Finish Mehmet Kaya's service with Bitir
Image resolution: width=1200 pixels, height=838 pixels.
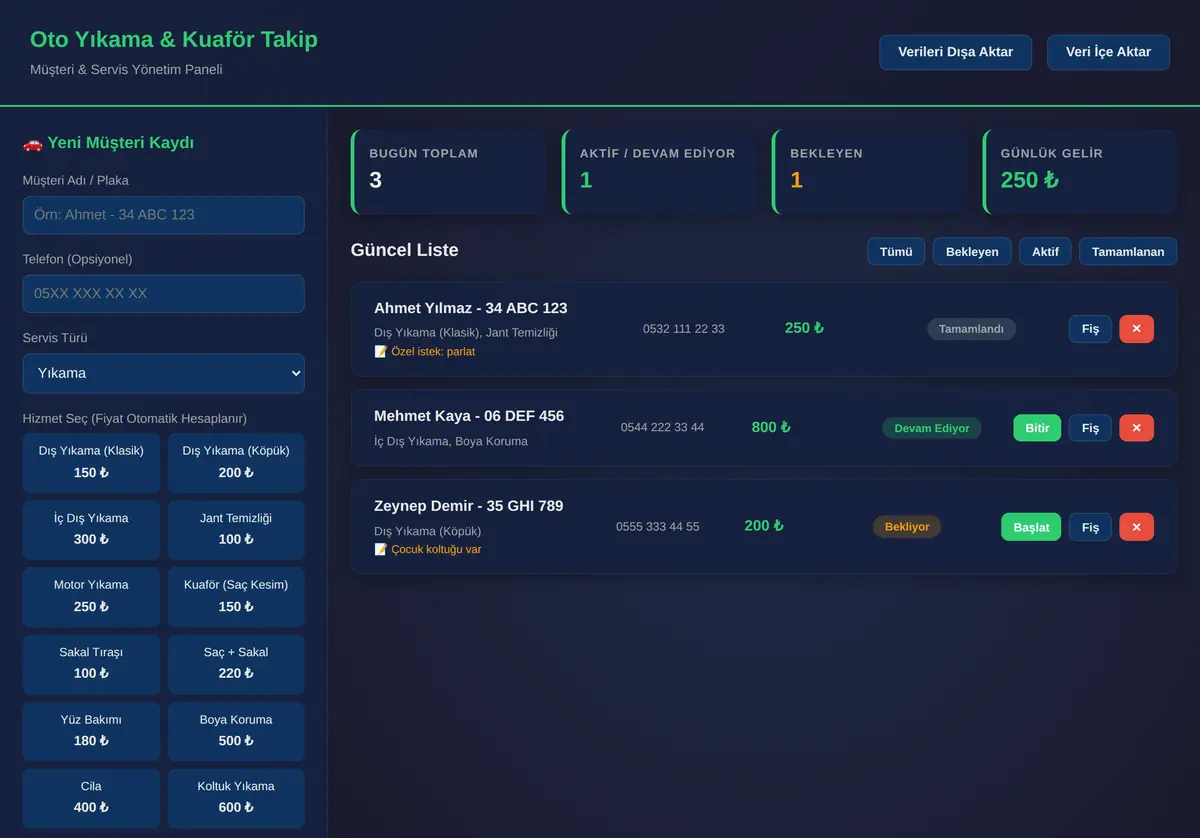[1037, 428]
